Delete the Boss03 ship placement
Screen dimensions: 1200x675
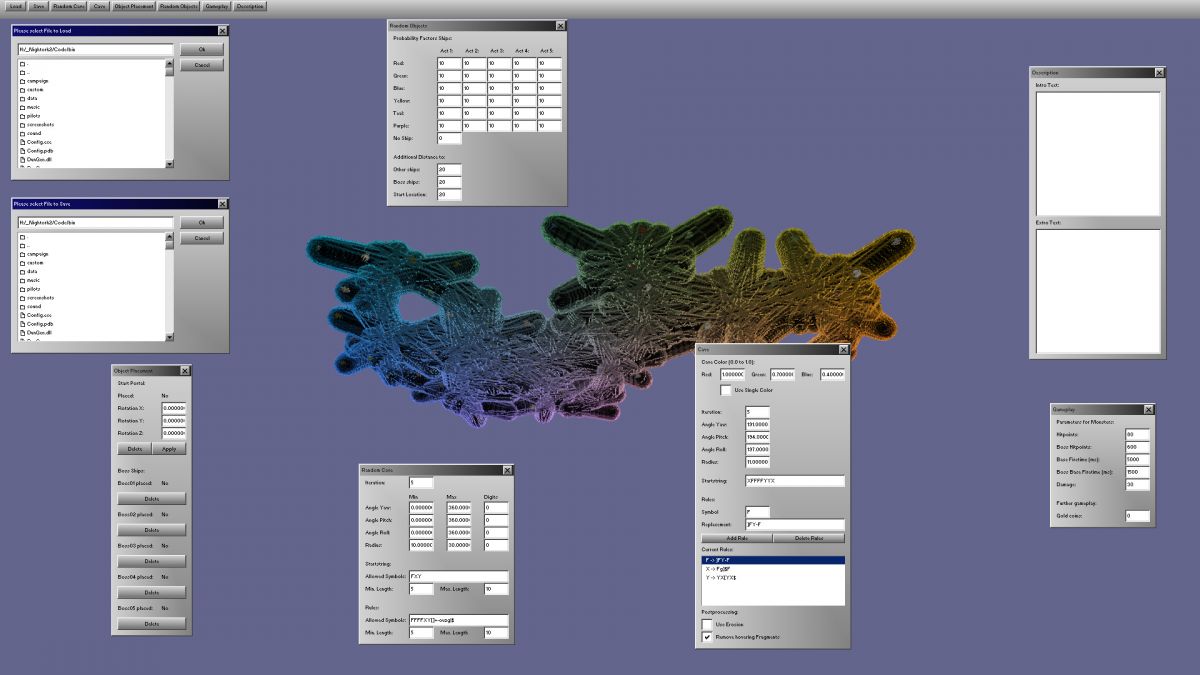pos(151,561)
